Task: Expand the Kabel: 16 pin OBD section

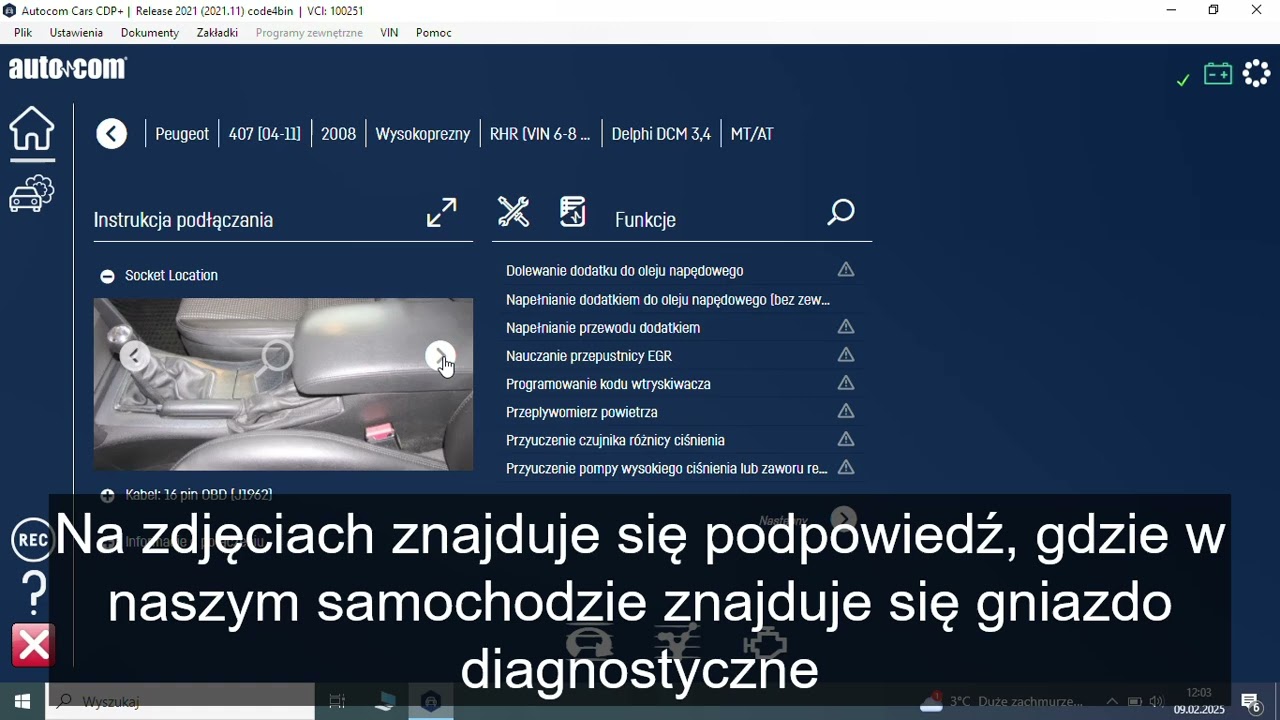Action: [x=107, y=495]
